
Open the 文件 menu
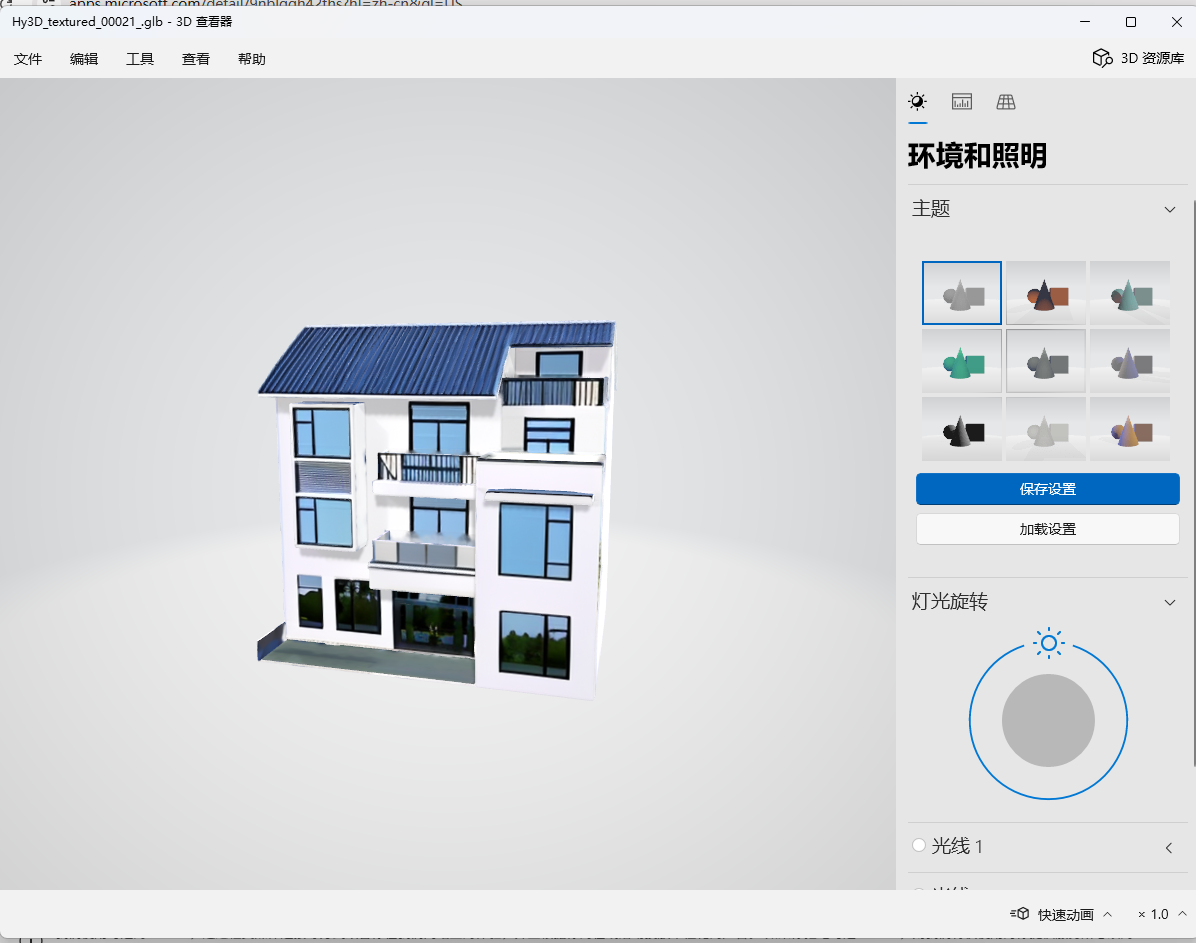[x=27, y=59]
